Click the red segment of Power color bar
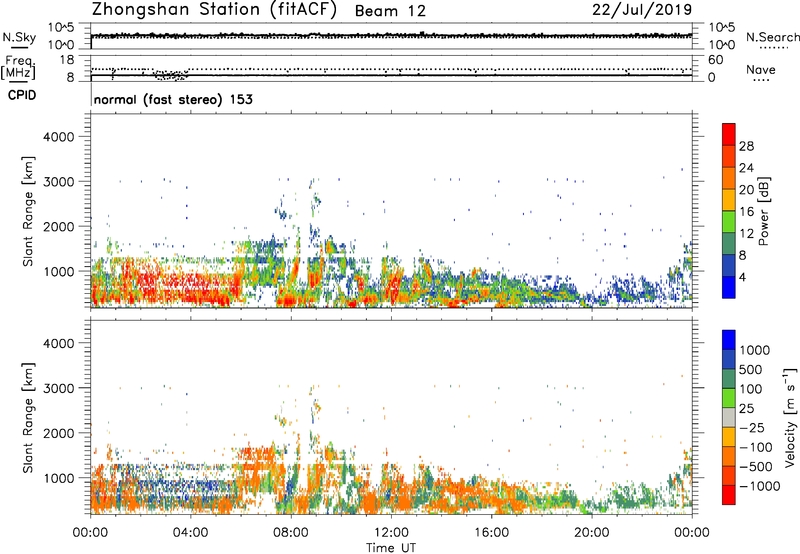This screenshot has width=800, height=554. [729, 134]
